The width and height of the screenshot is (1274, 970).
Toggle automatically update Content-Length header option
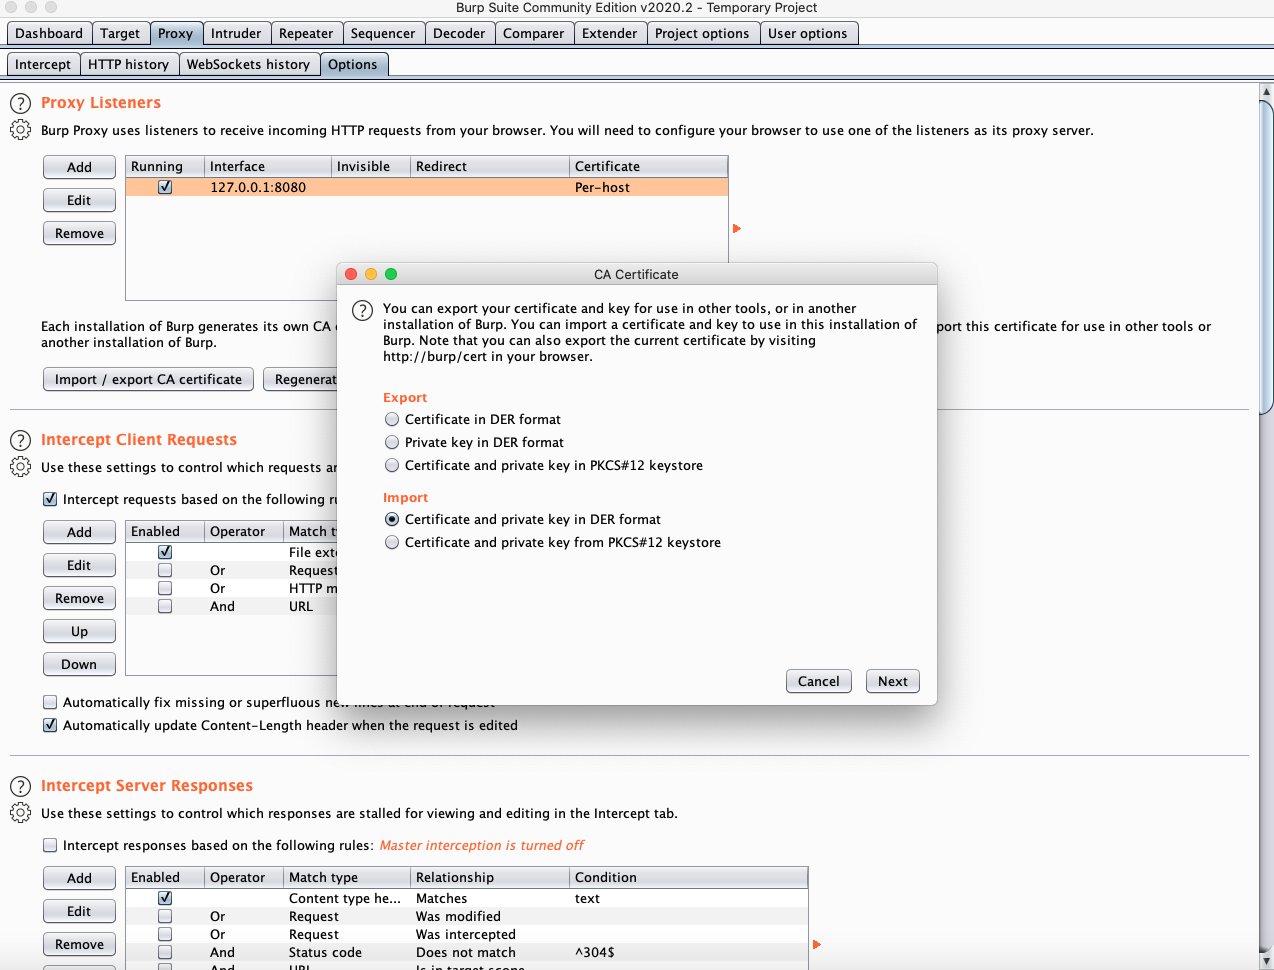50,725
